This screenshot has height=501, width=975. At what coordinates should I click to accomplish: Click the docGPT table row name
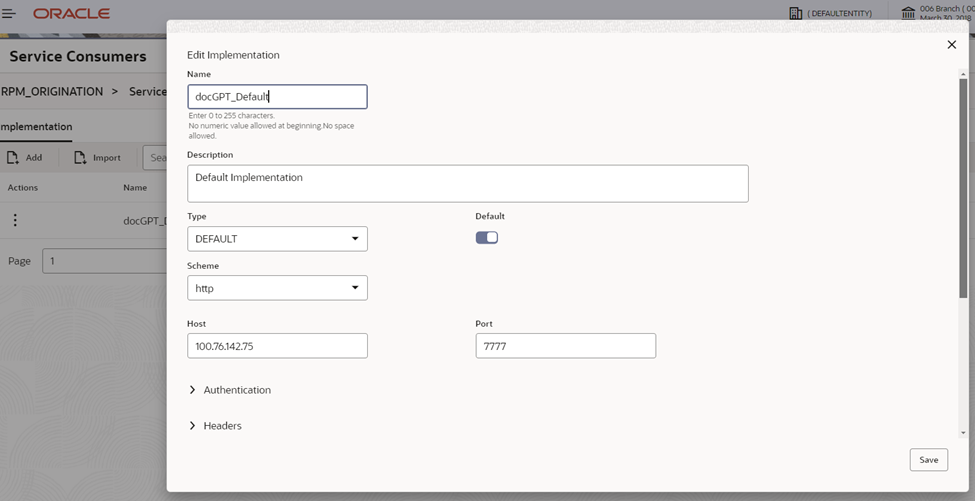[145, 221]
